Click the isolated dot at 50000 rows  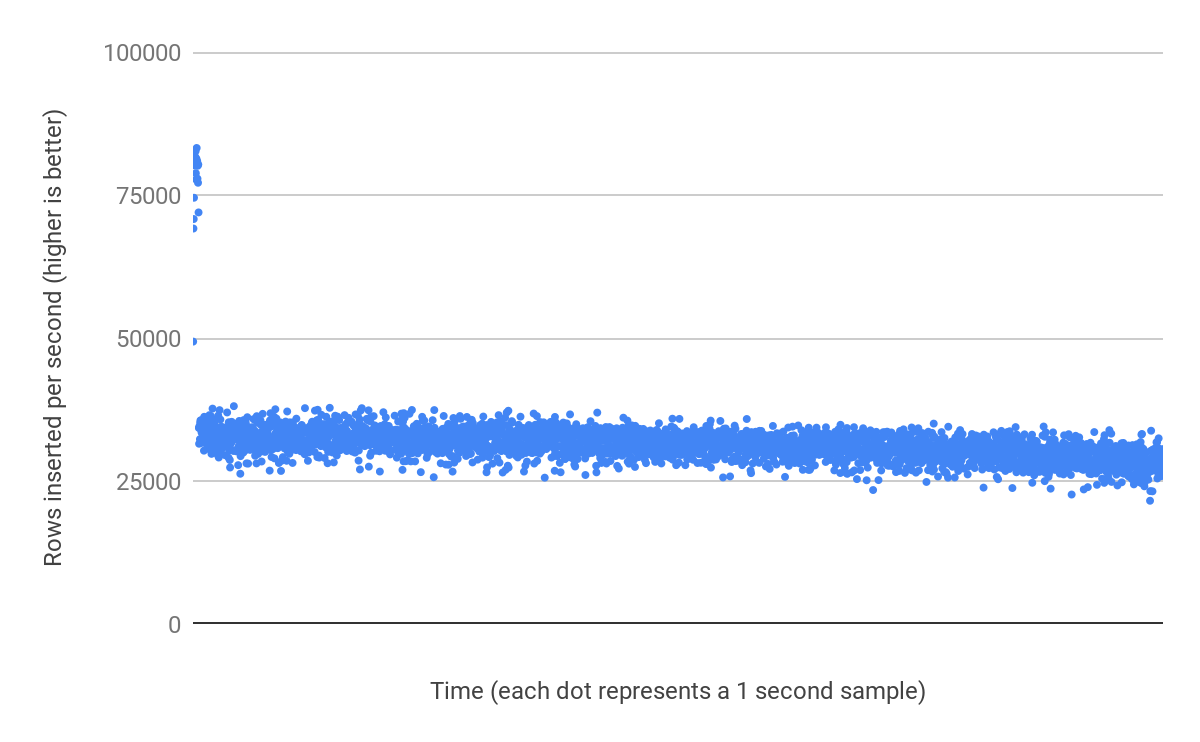point(193,341)
